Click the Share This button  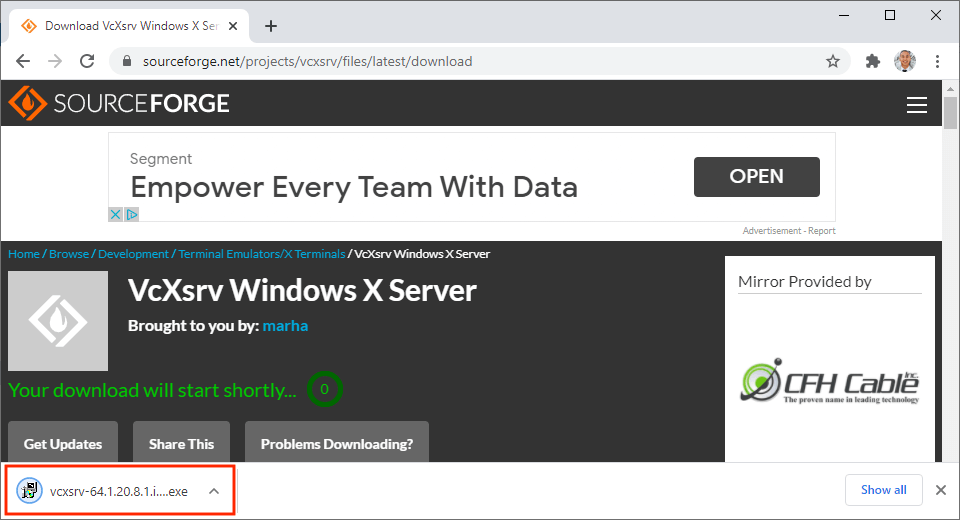181,443
